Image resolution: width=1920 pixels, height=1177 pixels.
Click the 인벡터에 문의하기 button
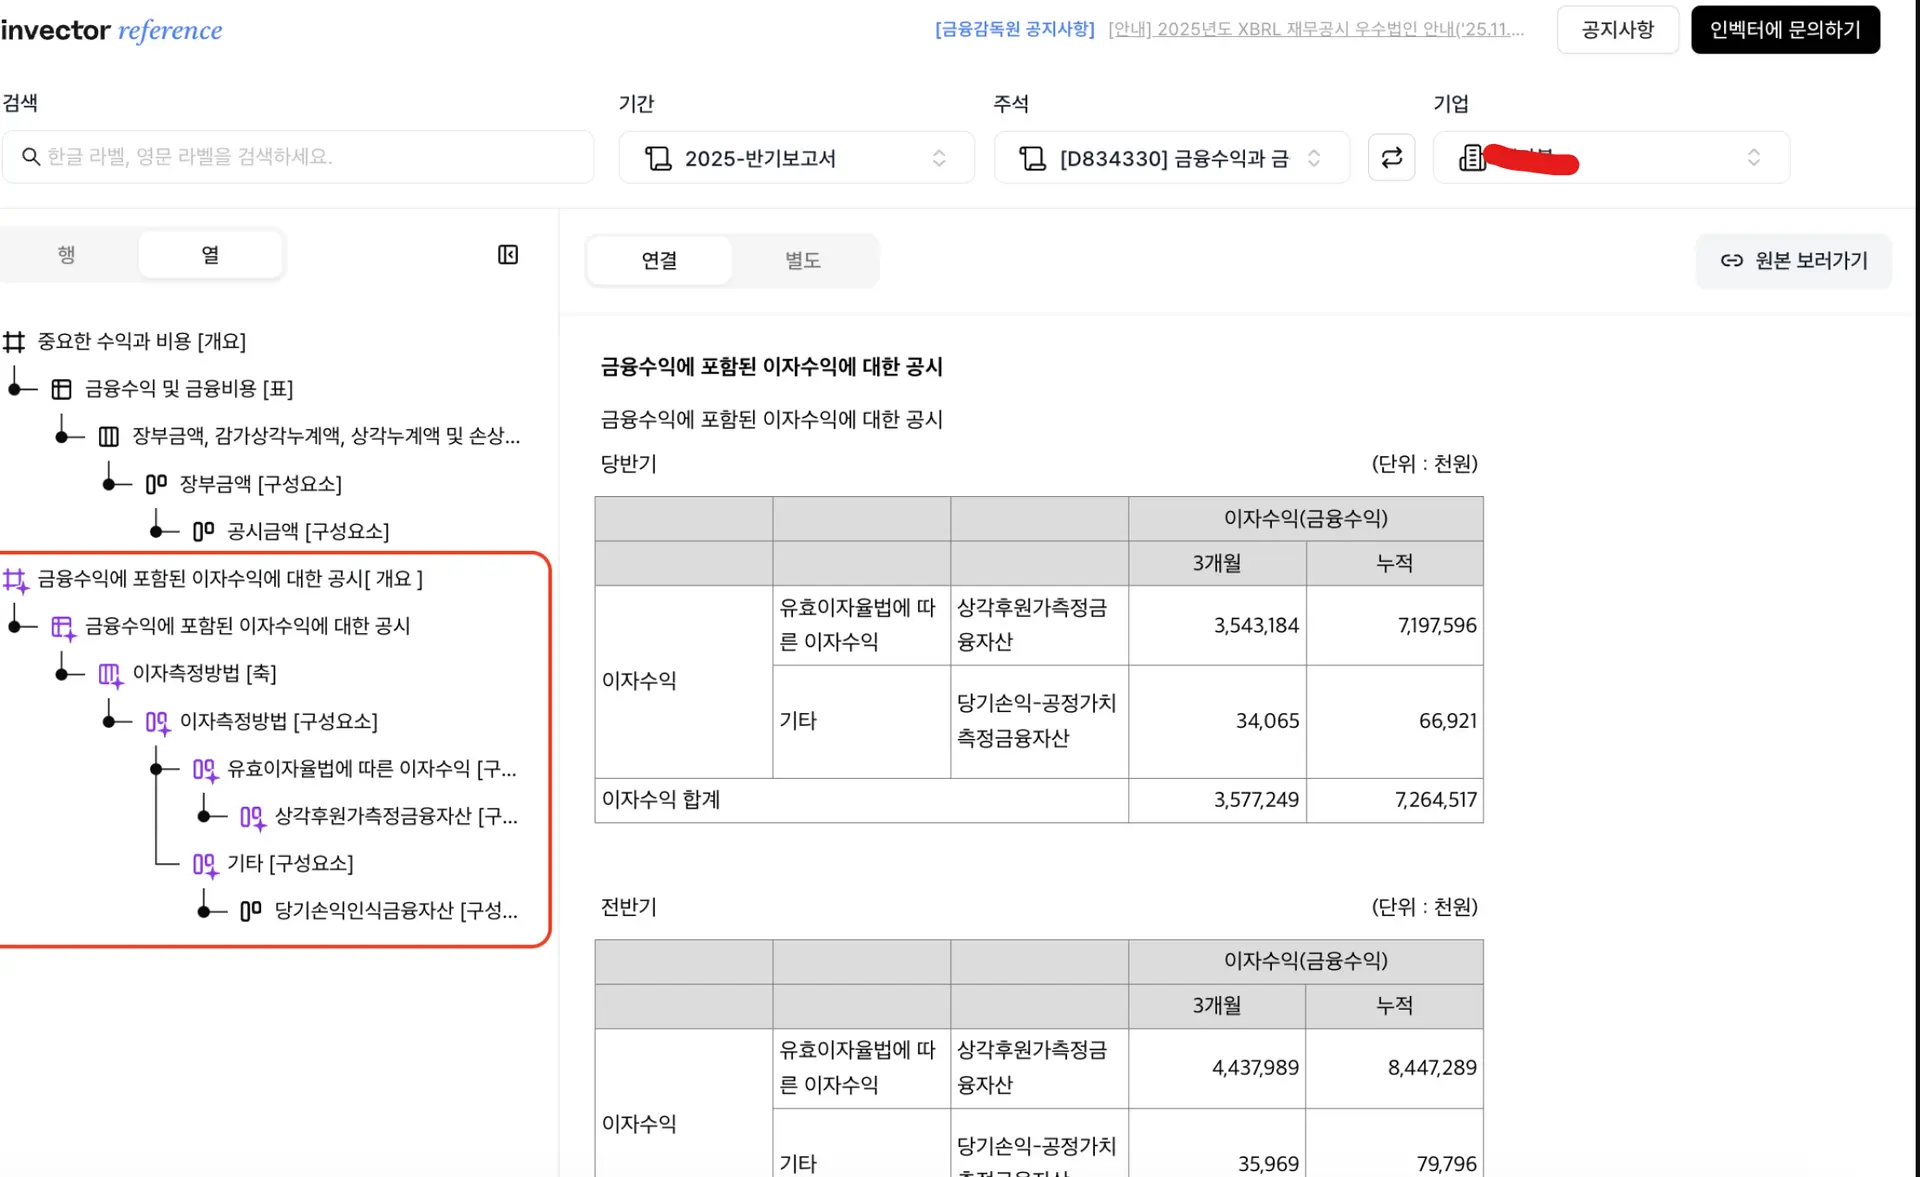pos(1784,30)
